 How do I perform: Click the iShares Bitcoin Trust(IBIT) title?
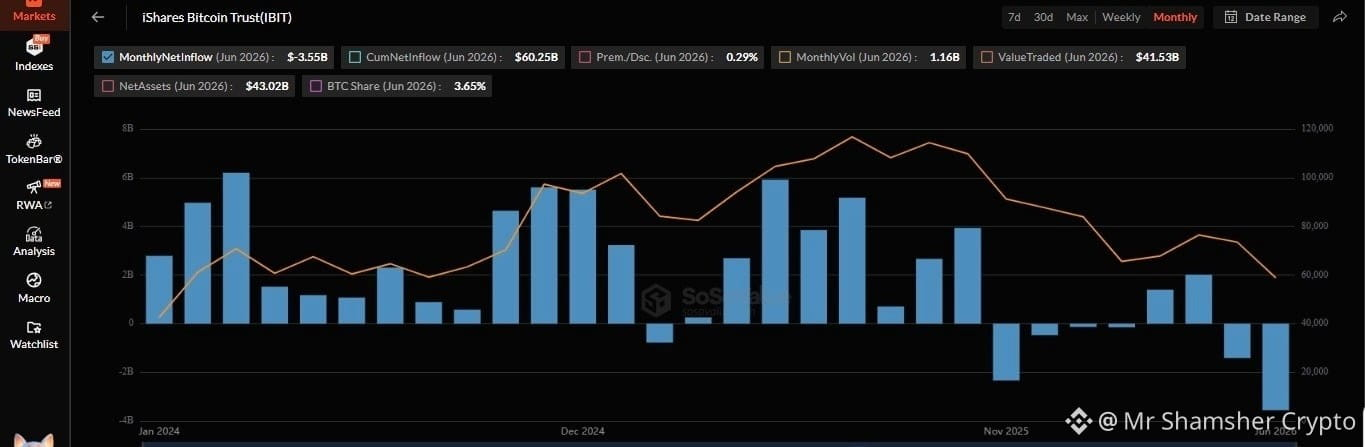215,17
